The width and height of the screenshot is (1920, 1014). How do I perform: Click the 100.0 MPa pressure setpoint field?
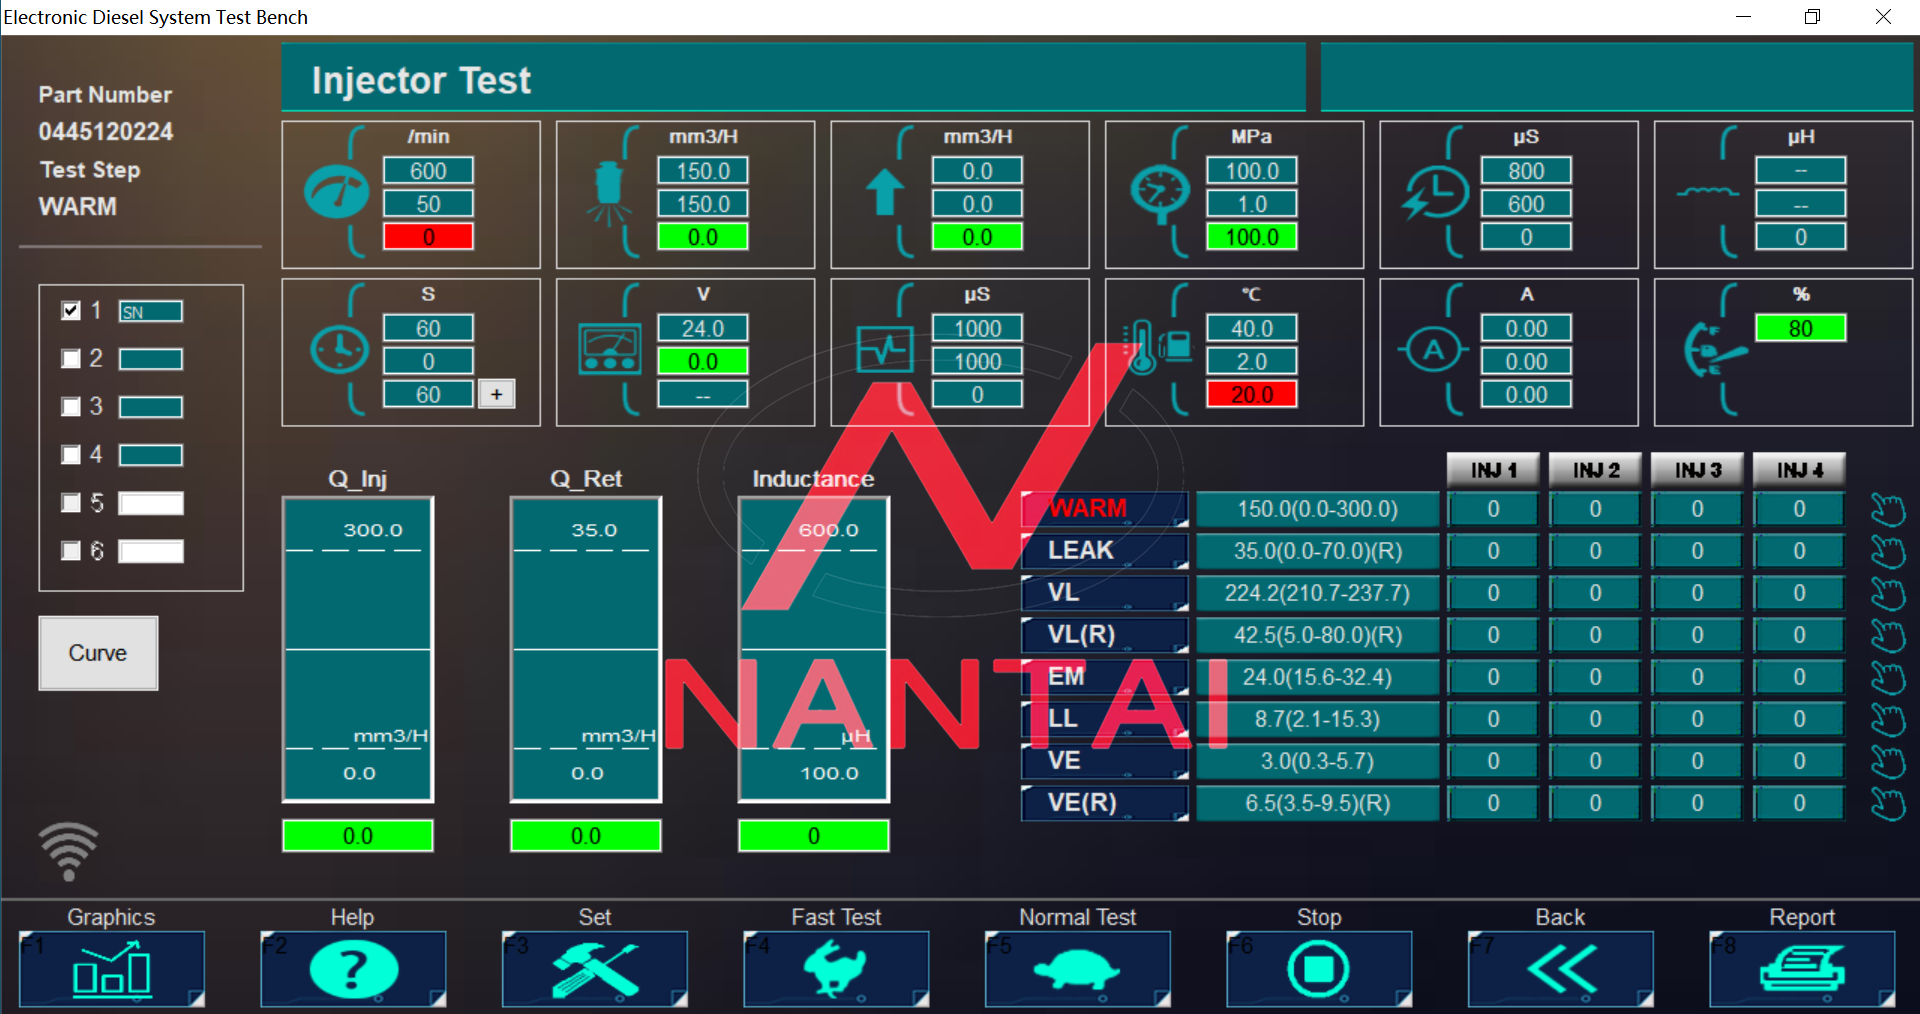(x=1252, y=171)
